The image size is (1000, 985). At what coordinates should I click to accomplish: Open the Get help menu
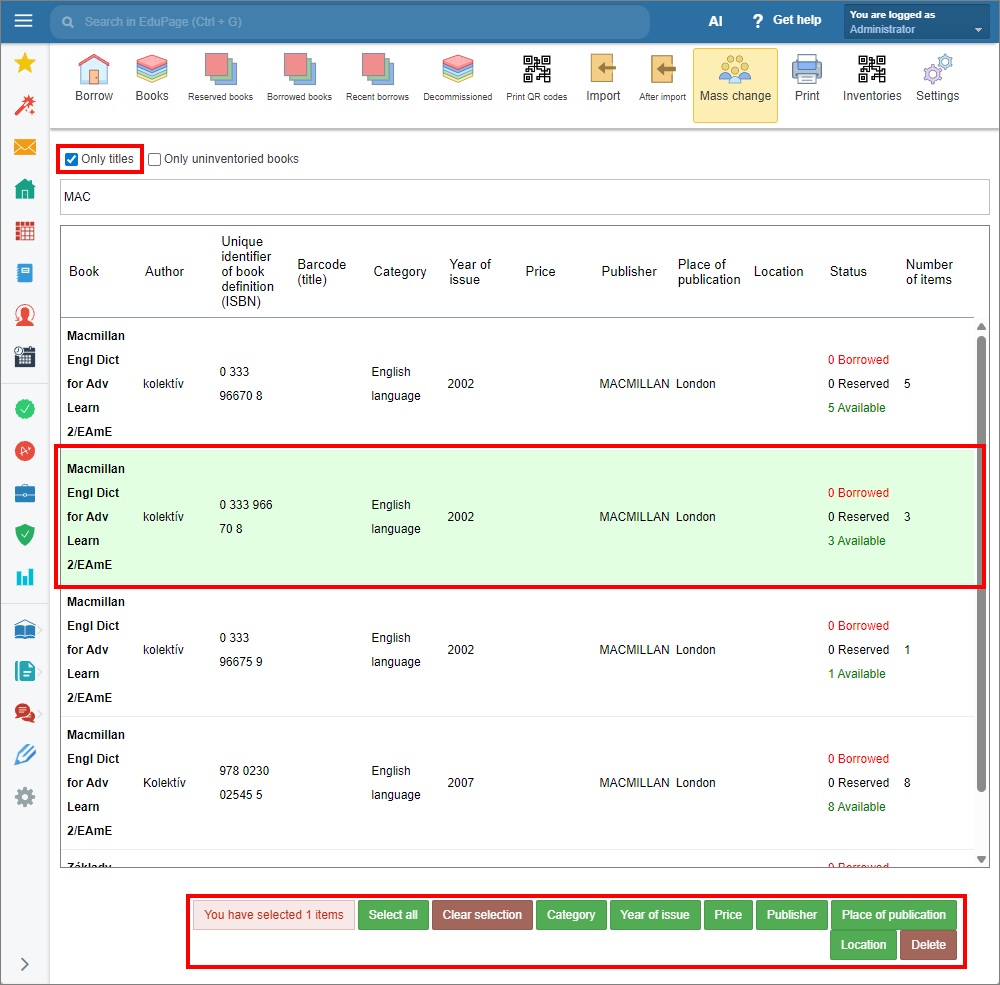pyautogui.click(x=786, y=21)
